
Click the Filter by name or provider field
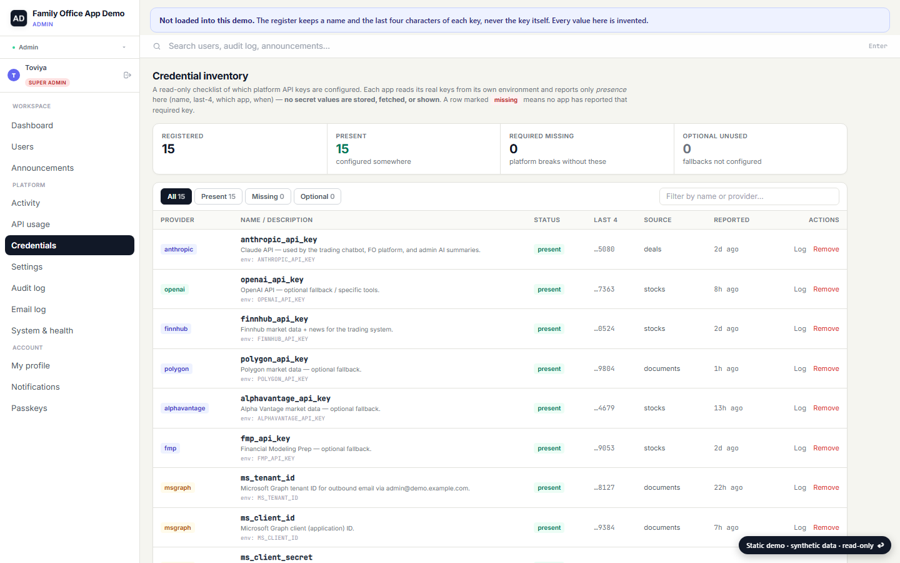coord(749,196)
